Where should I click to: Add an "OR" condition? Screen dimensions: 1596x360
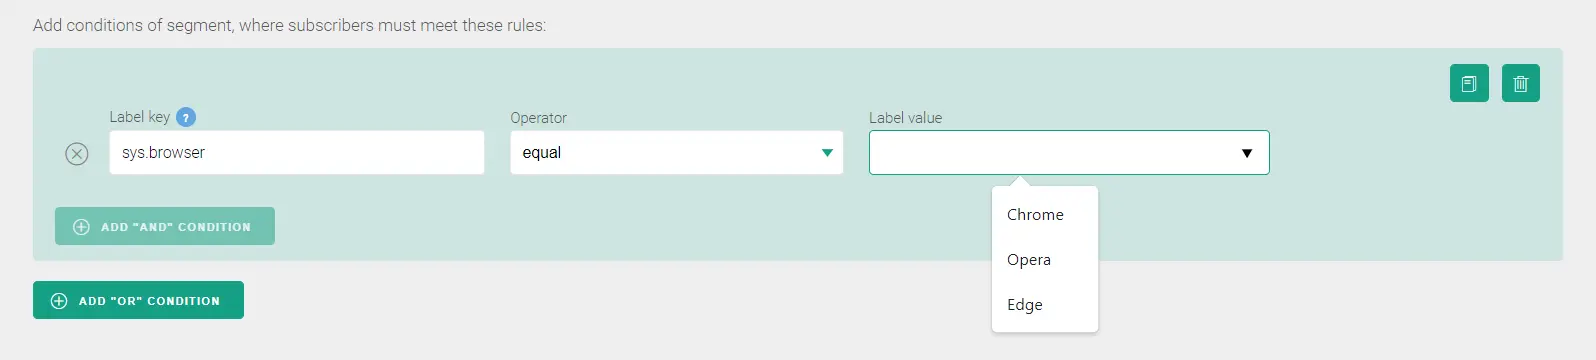[138, 300]
